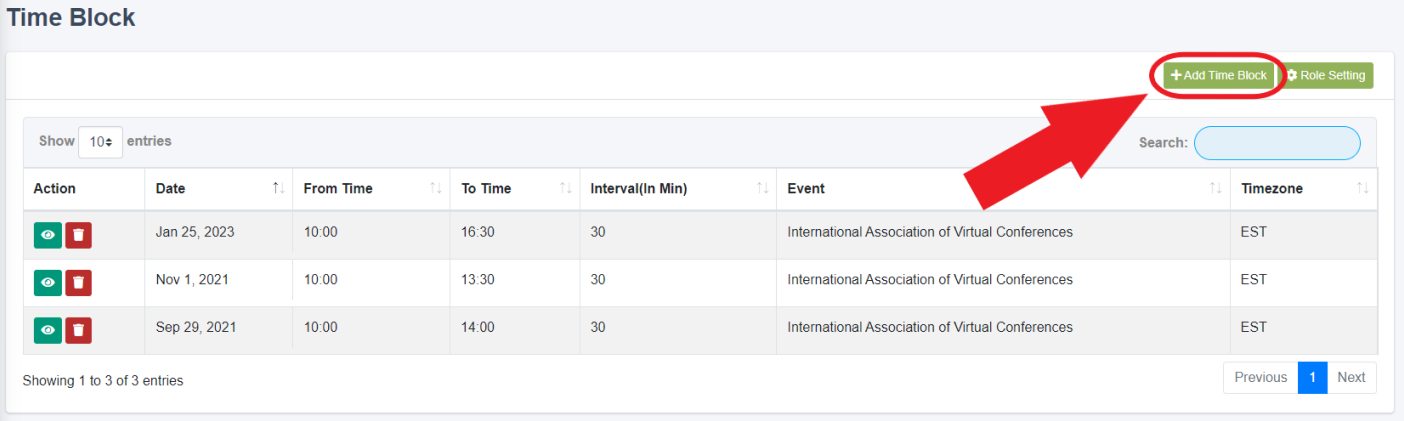Sort table by From Time column
Screen dimensions: 1404x421
(371, 188)
